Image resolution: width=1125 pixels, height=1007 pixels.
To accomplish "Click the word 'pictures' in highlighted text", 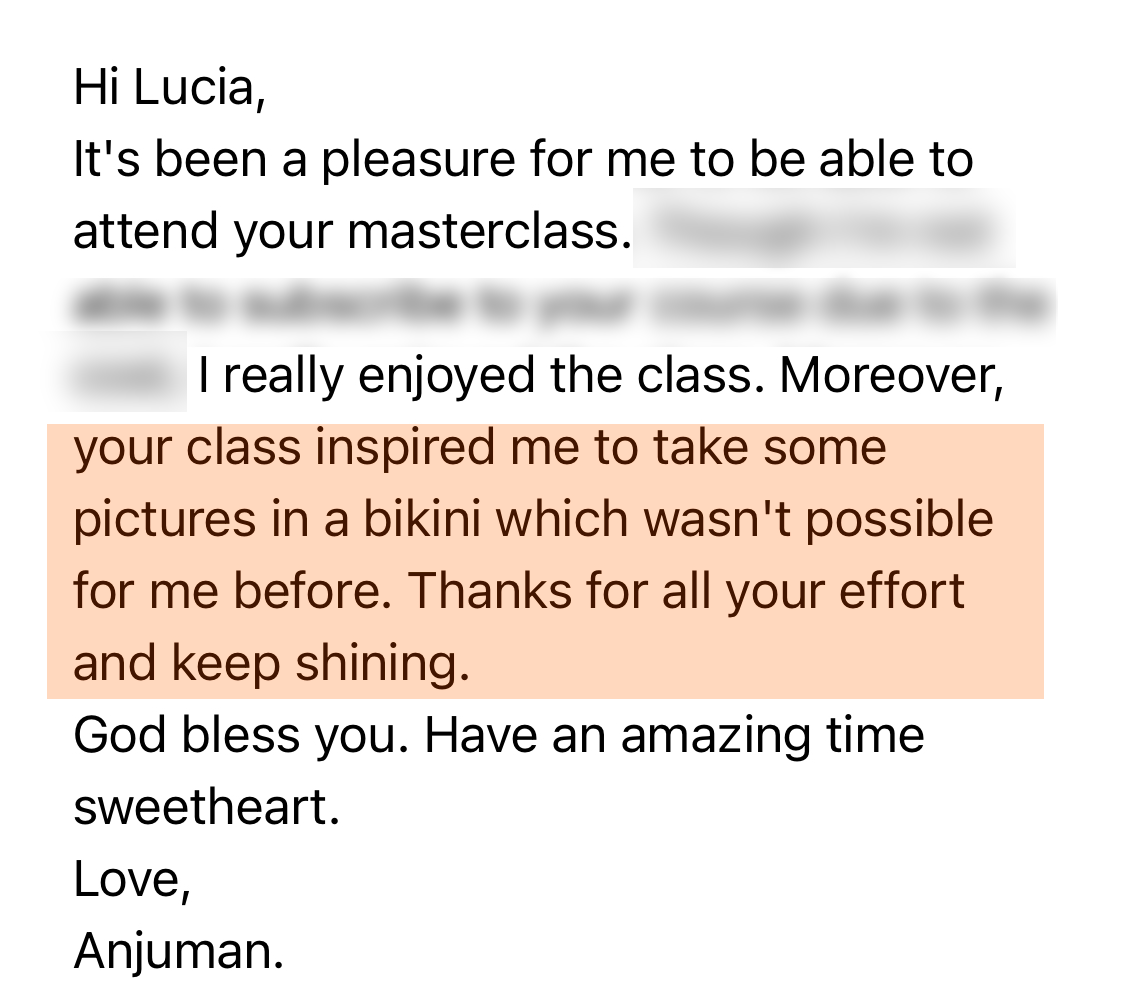I will 165,520.
